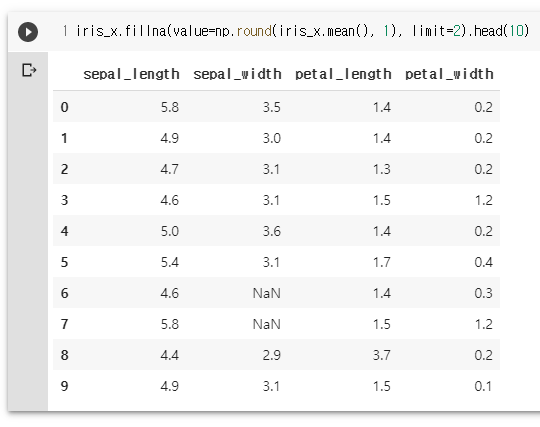This screenshot has height=427, width=540.
Task: Select the sepal_width column header
Action: click(x=237, y=74)
